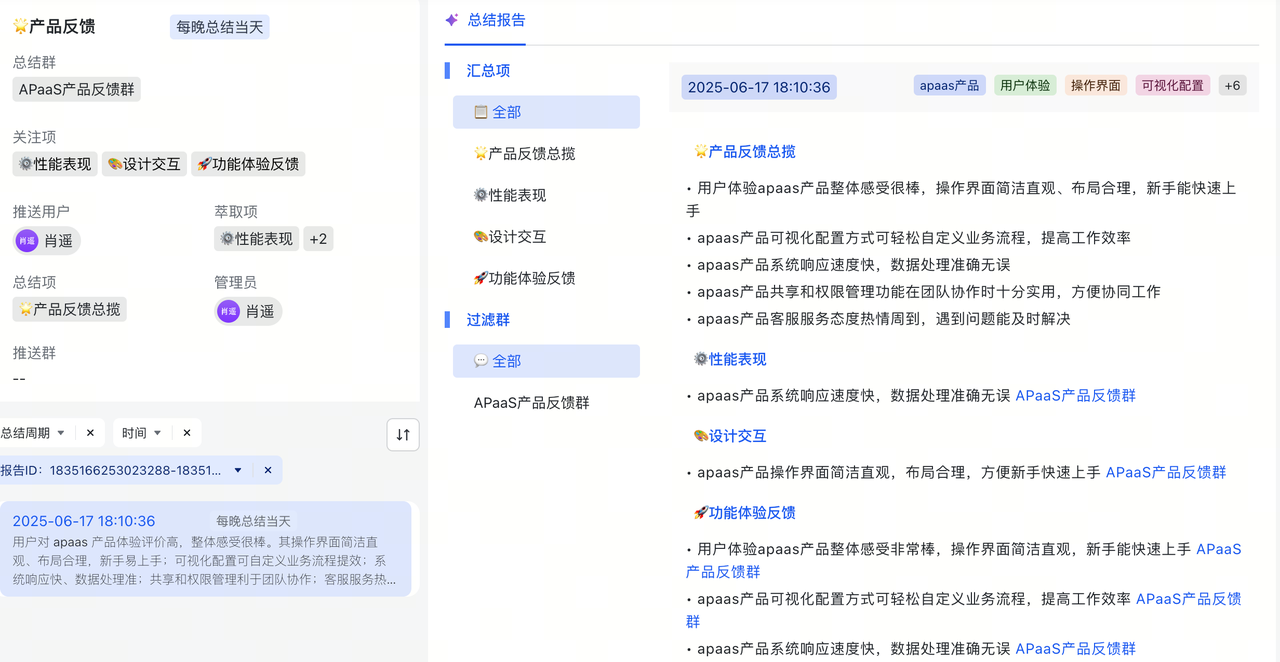The height and width of the screenshot is (662, 1280).
Task: Click the +6 more tags badge
Action: coord(1232,86)
